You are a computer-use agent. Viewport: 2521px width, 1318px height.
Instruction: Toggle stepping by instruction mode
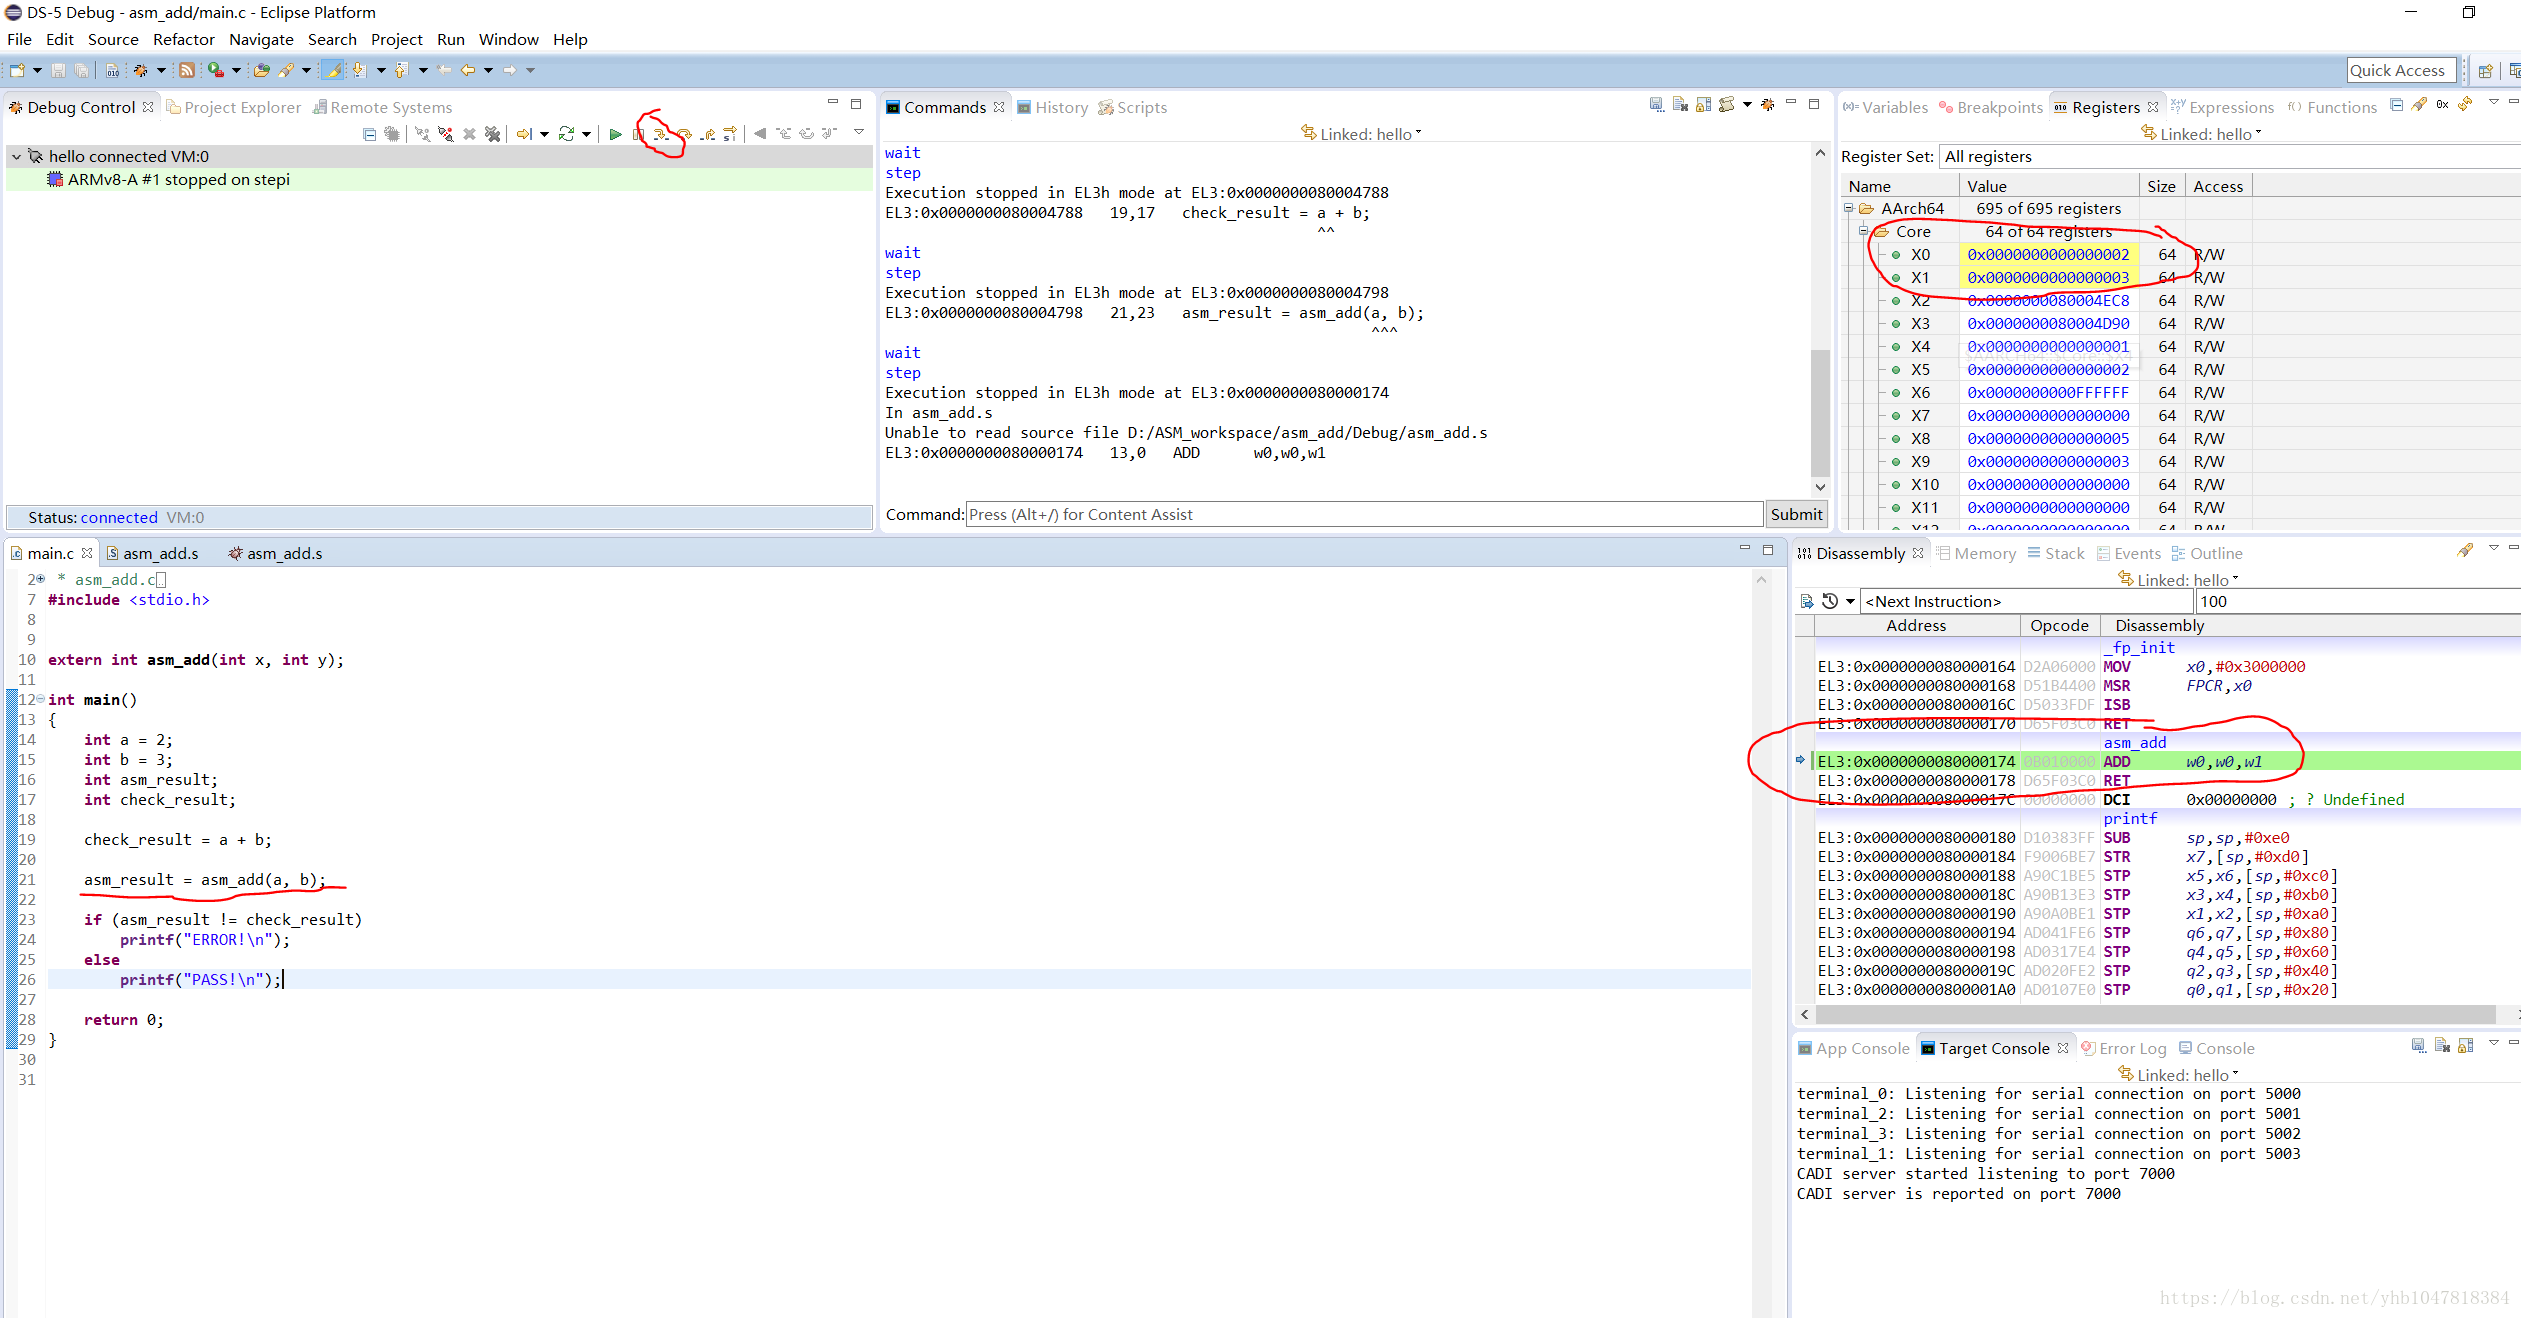730,134
